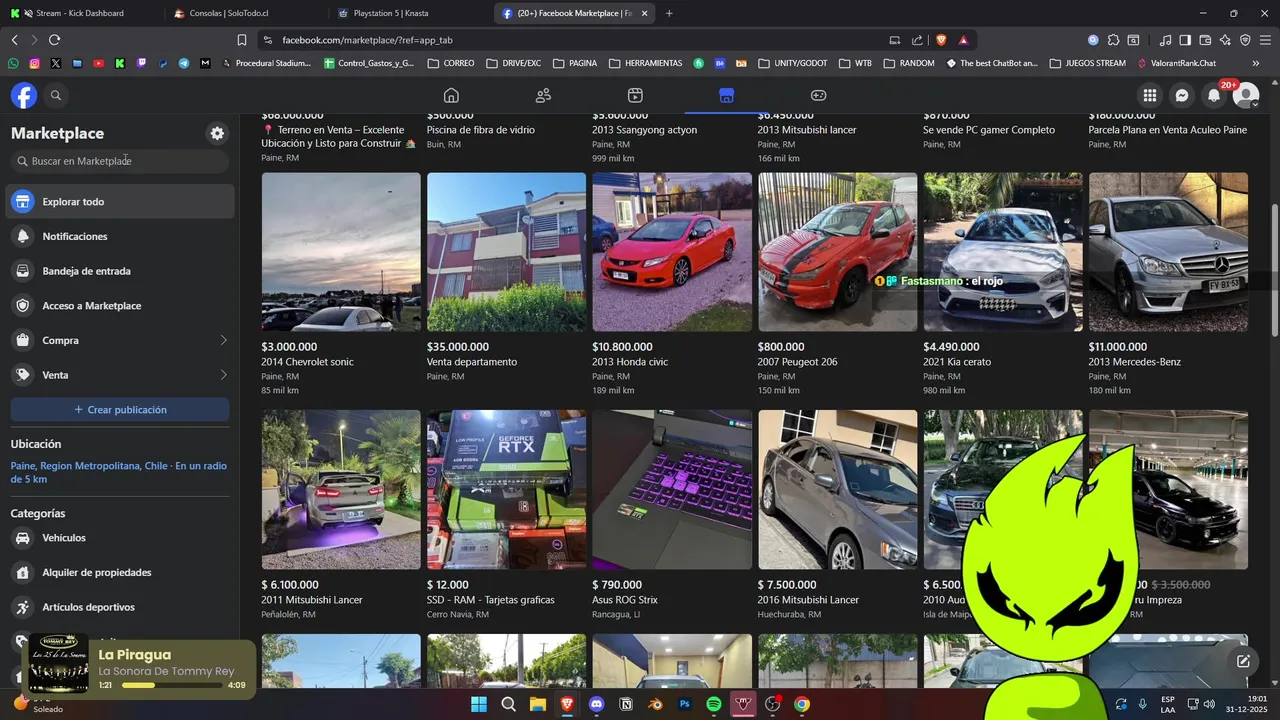Open the Instagram bookmark icon
Screen dimensions: 1280x720
34,63
